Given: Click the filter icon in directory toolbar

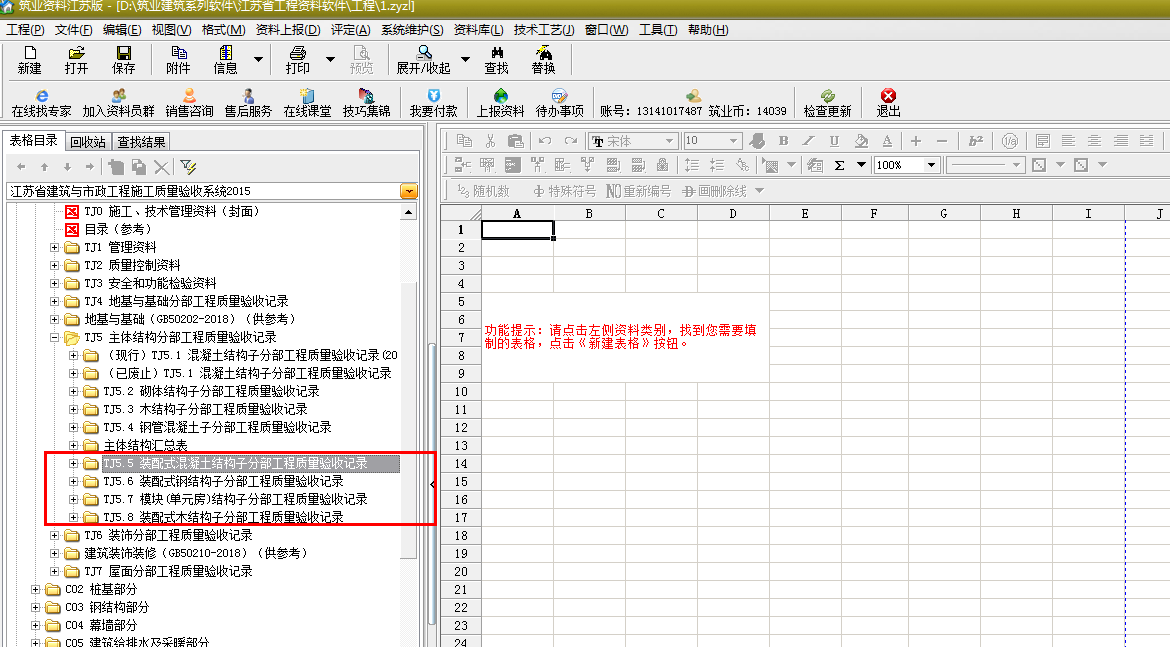Looking at the screenshot, I should pos(188,167).
